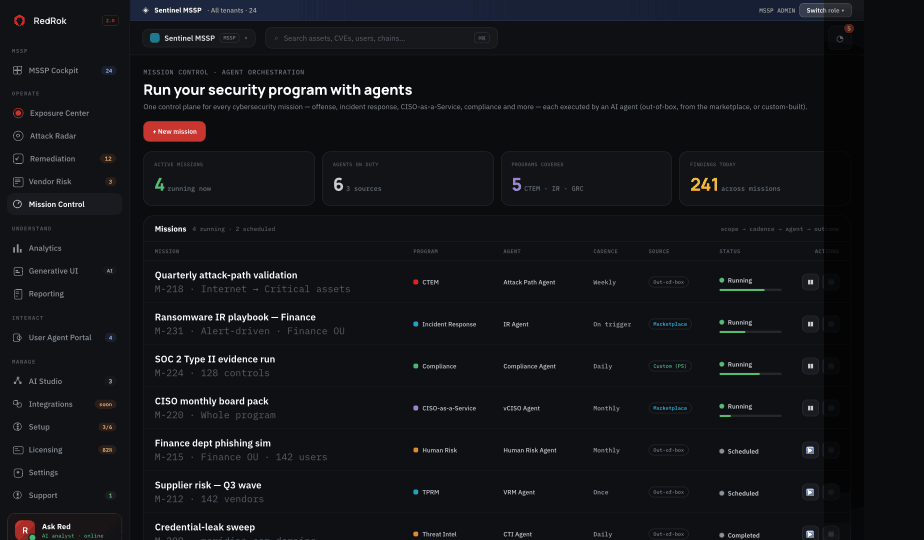The height and width of the screenshot is (540, 924).
Task: Open Supplier risk — Q3 wave title
Action: click(x=207, y=485)
